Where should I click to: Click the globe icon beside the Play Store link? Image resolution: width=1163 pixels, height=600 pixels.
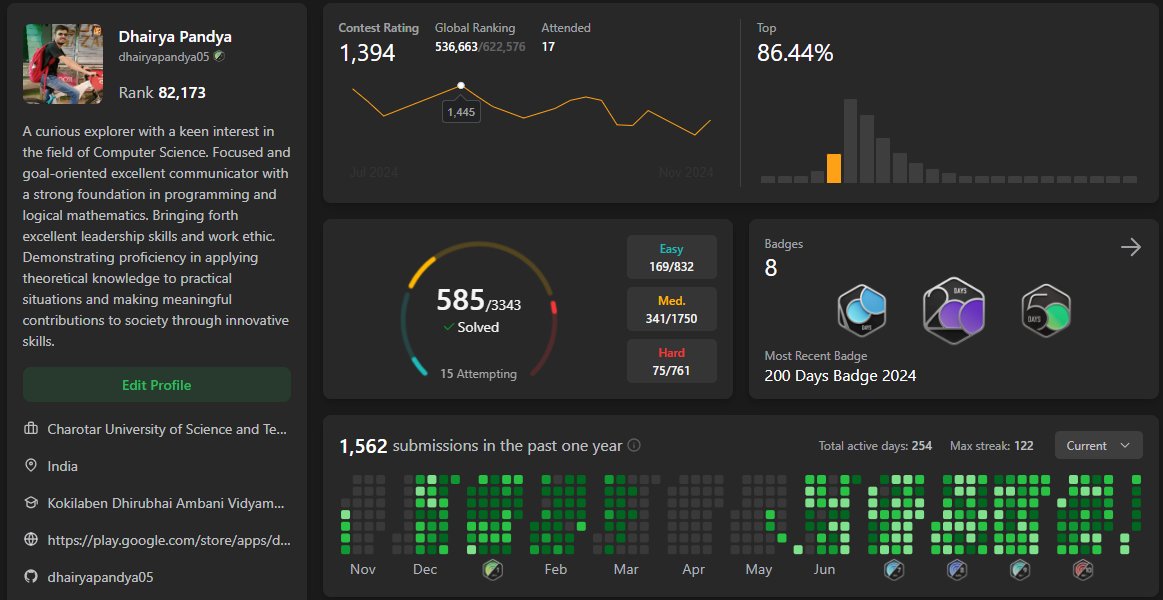click(x=31, y=540)
